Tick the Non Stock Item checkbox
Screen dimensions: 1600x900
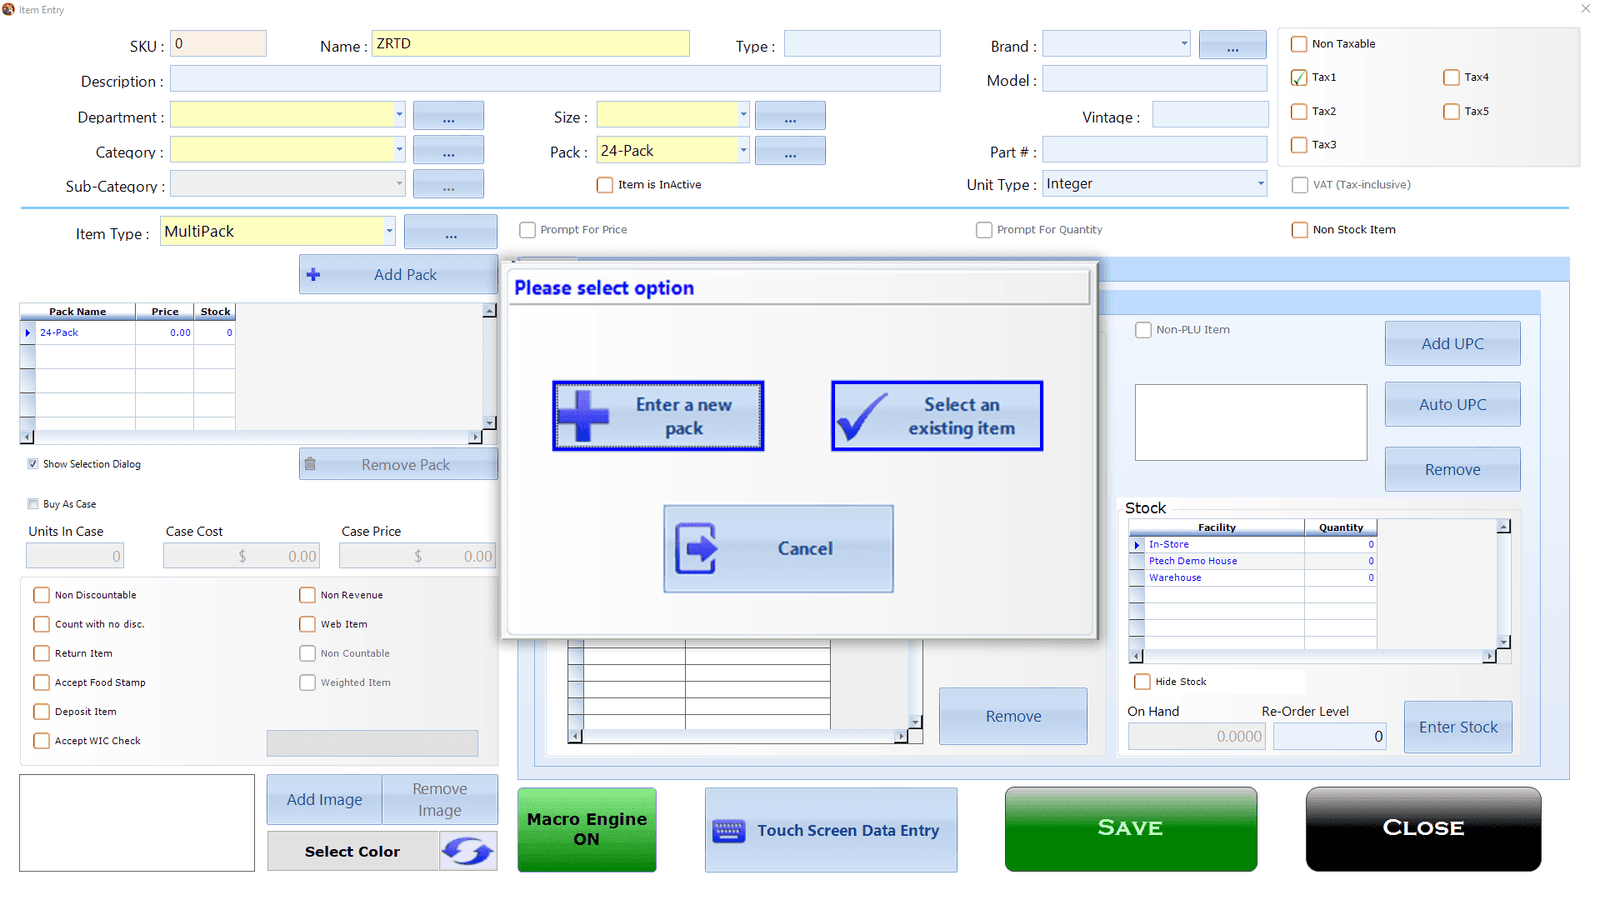click(1300, 230)
